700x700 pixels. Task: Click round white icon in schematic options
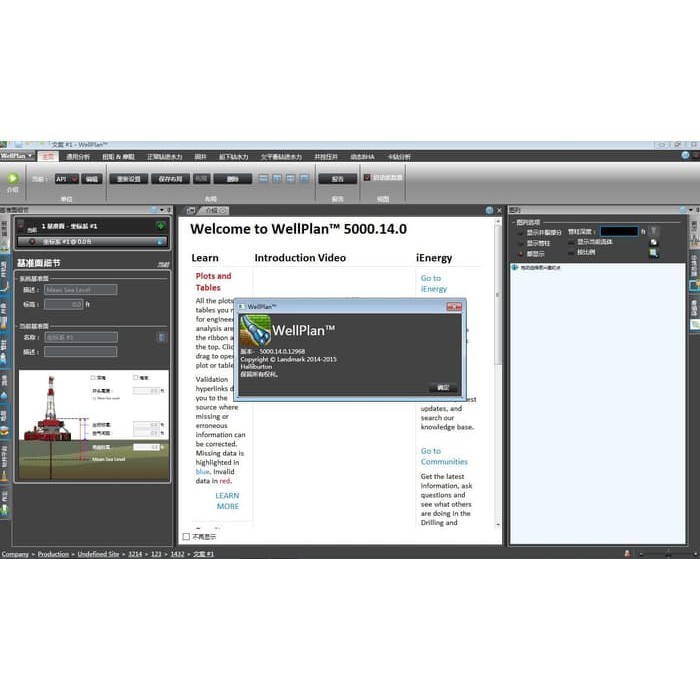[654, 242]
